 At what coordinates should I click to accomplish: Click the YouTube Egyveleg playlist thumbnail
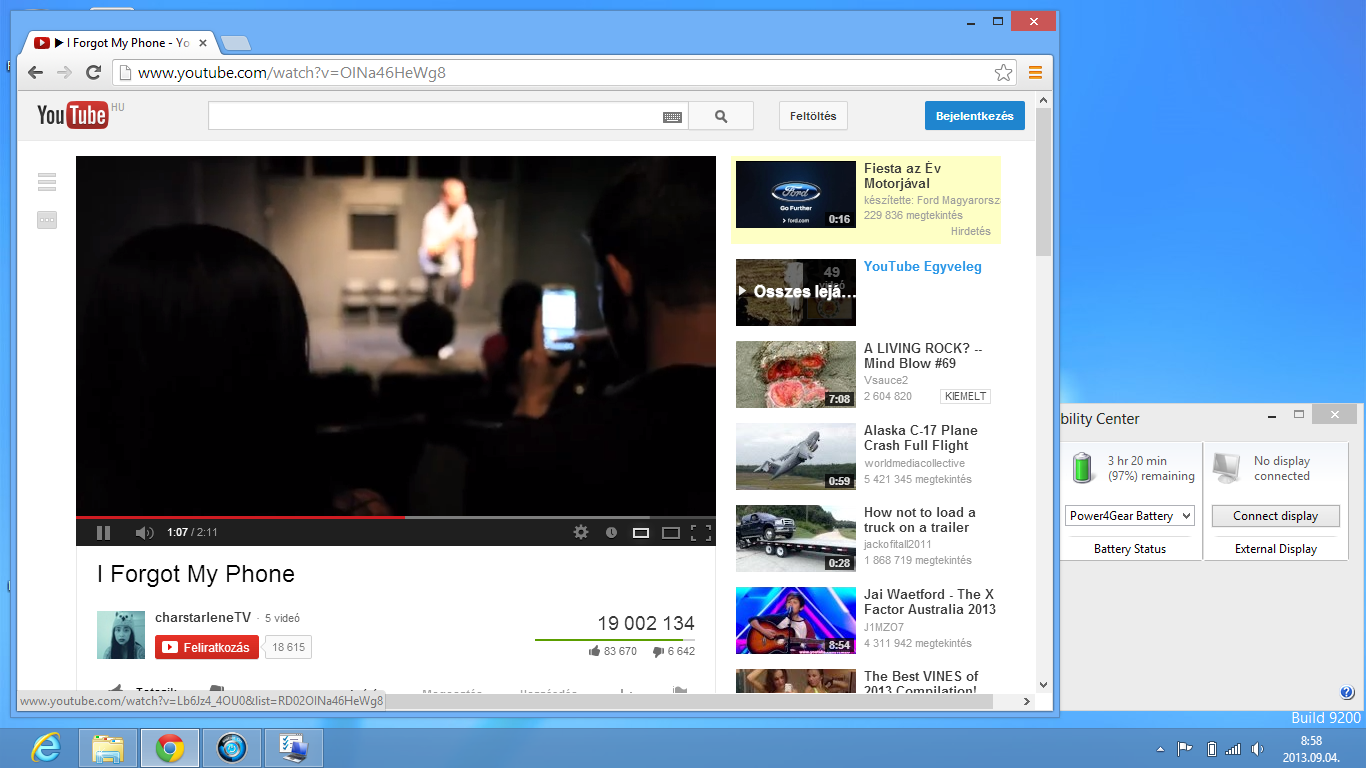coord(796,293)
